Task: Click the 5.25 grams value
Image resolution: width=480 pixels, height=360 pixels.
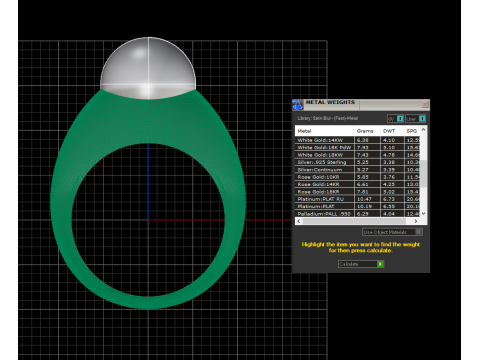Action: (363, 162)
